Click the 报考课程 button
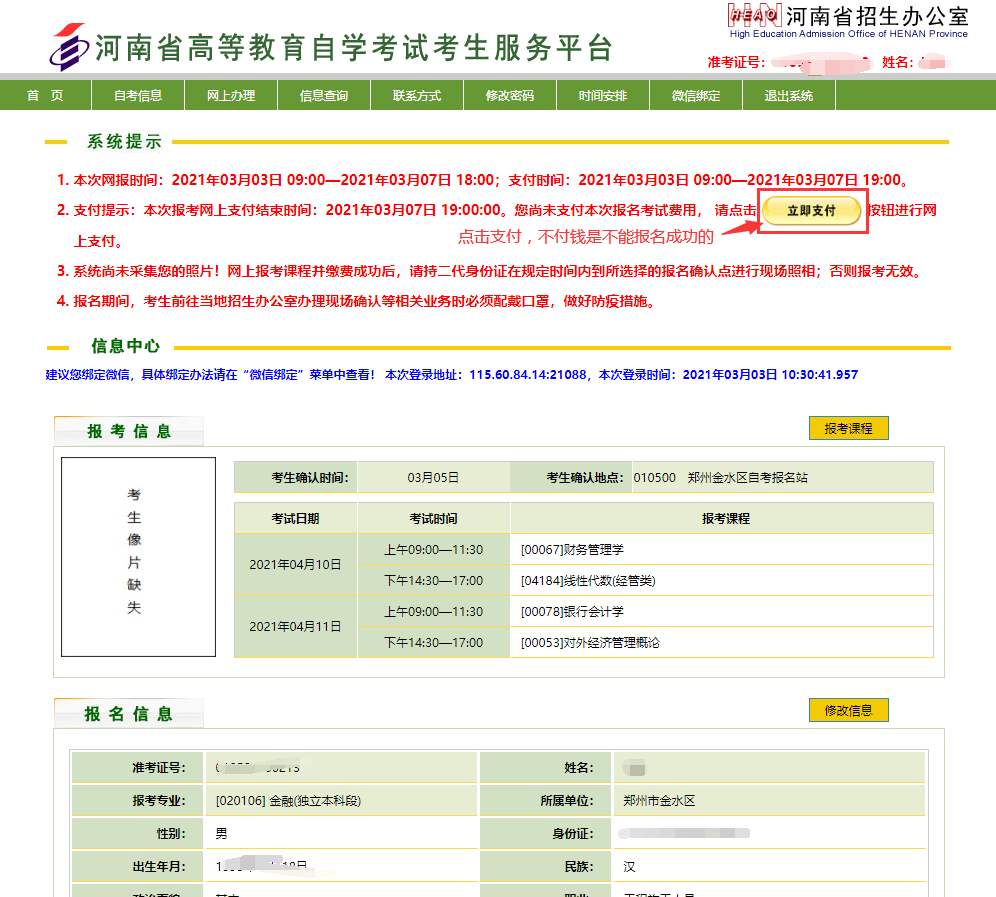Image resolution: width=996 pixels, height=897 pixels. click(x=848, y=428)
